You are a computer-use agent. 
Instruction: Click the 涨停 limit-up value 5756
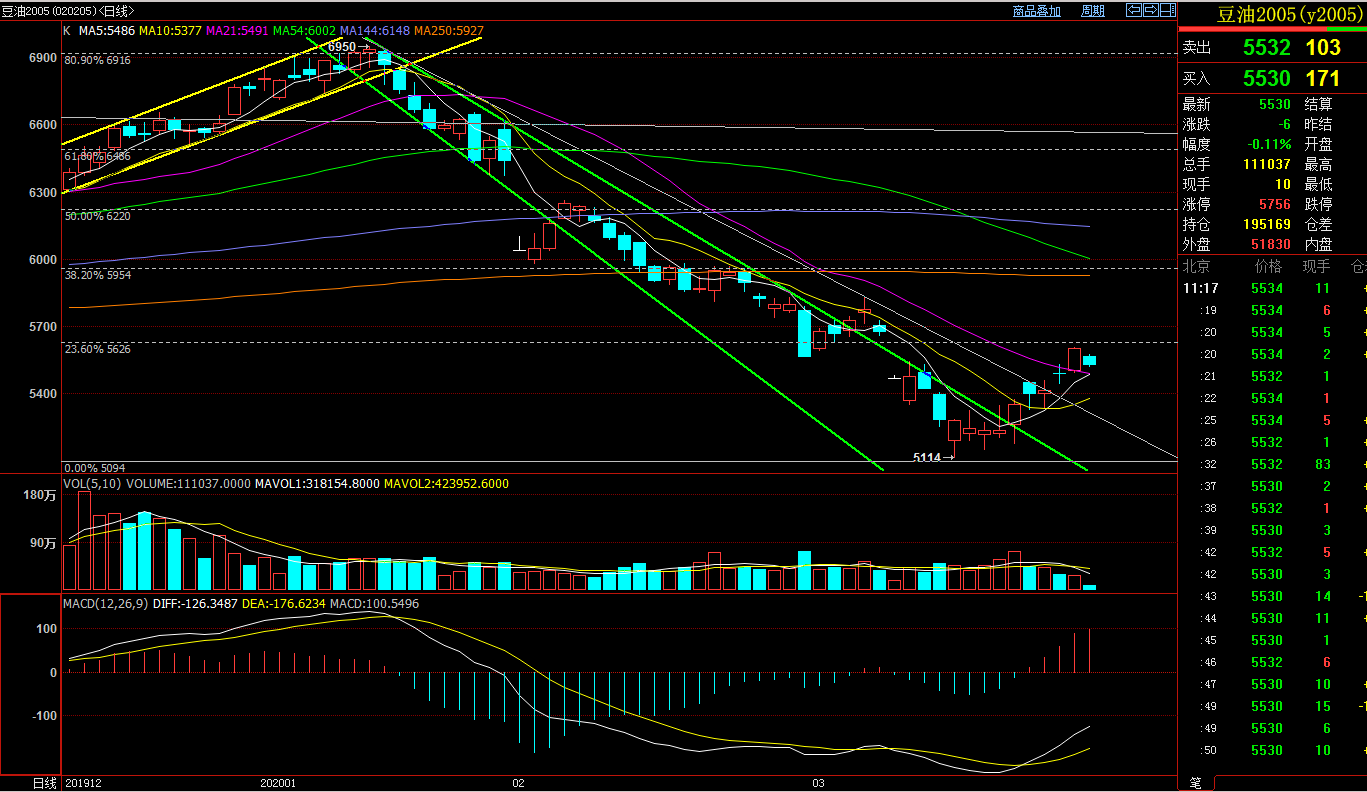pyautogui.click(x=1276, y=204)
